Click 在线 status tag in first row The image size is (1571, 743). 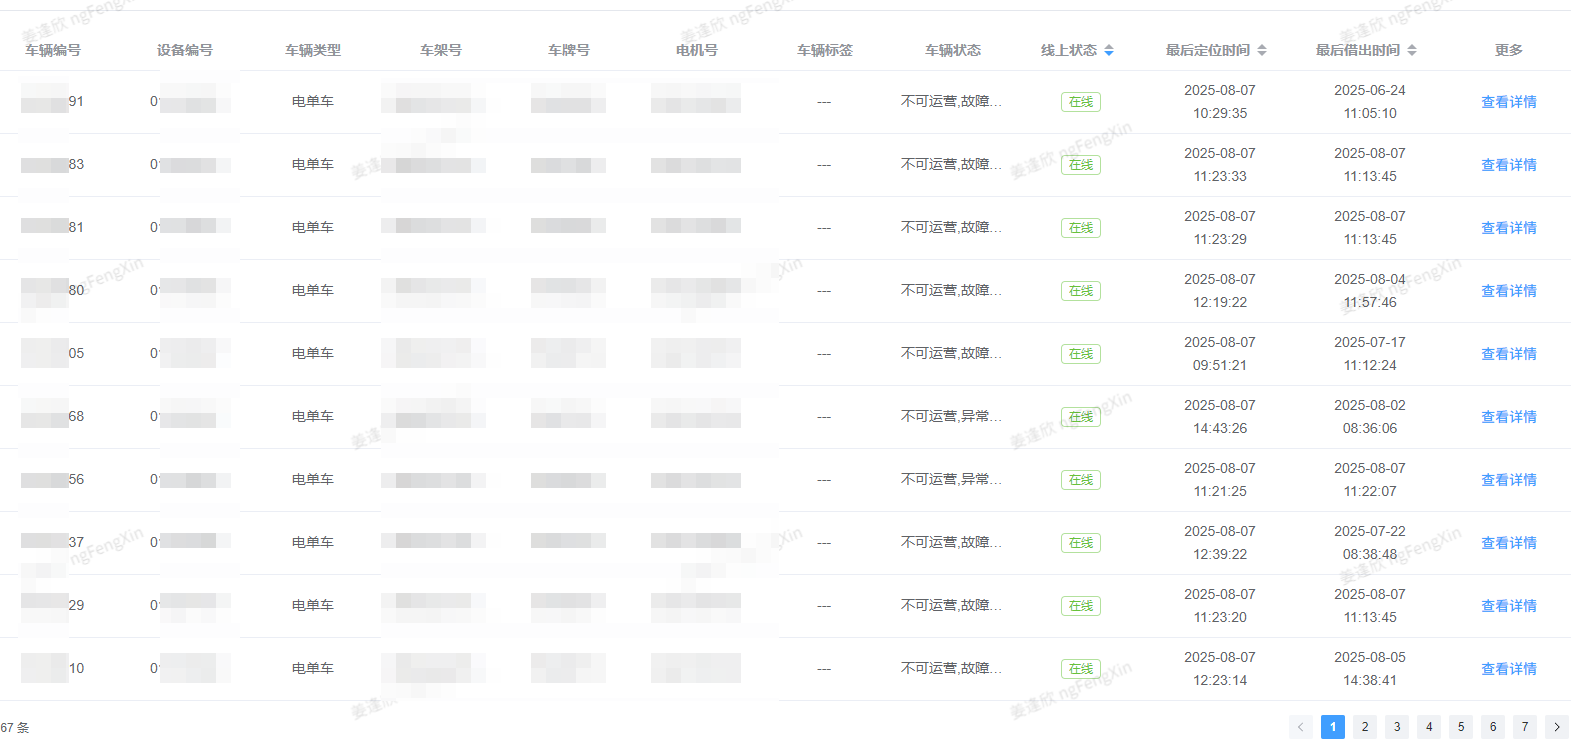coord(1081,102)
